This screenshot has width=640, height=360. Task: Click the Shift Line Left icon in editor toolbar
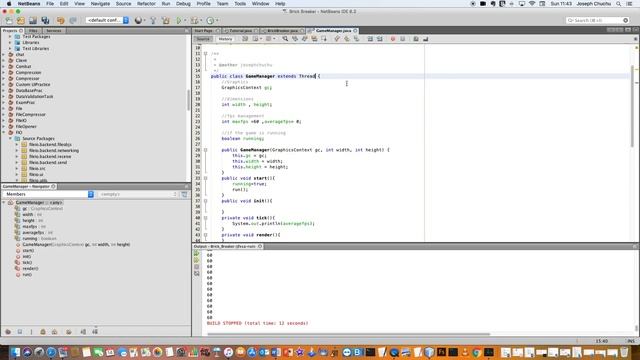pos(370,39)
